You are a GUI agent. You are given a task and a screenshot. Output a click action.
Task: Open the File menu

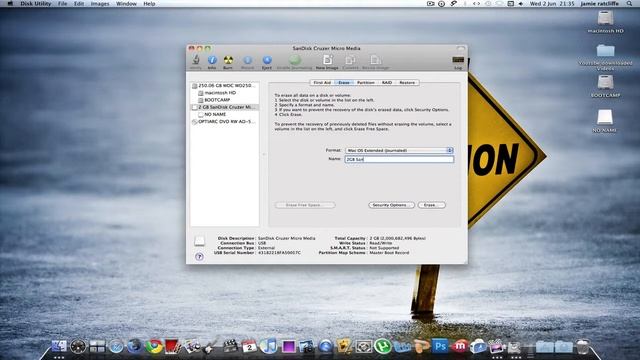pyautogui.click(x=62, y=4)
